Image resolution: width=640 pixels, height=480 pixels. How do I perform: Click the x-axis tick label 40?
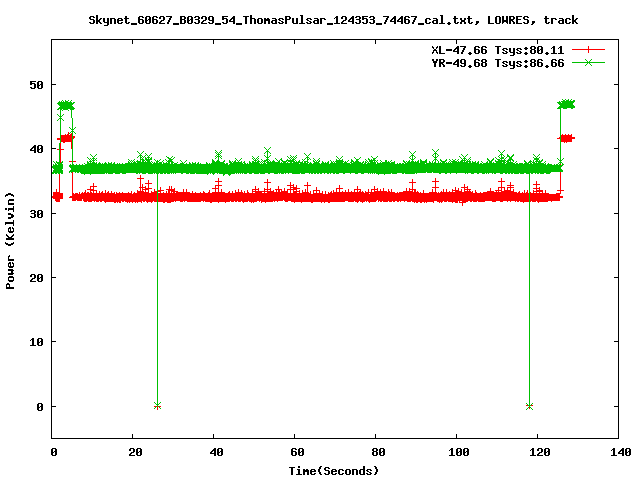pyautogui.click(x=216, y=452)
